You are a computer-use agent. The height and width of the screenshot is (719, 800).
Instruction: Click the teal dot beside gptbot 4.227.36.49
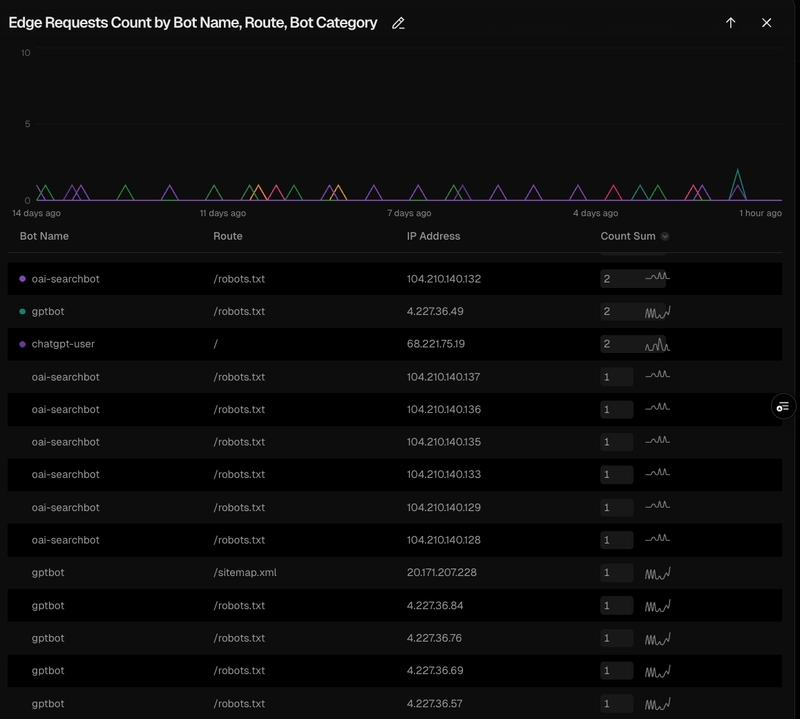22,311
